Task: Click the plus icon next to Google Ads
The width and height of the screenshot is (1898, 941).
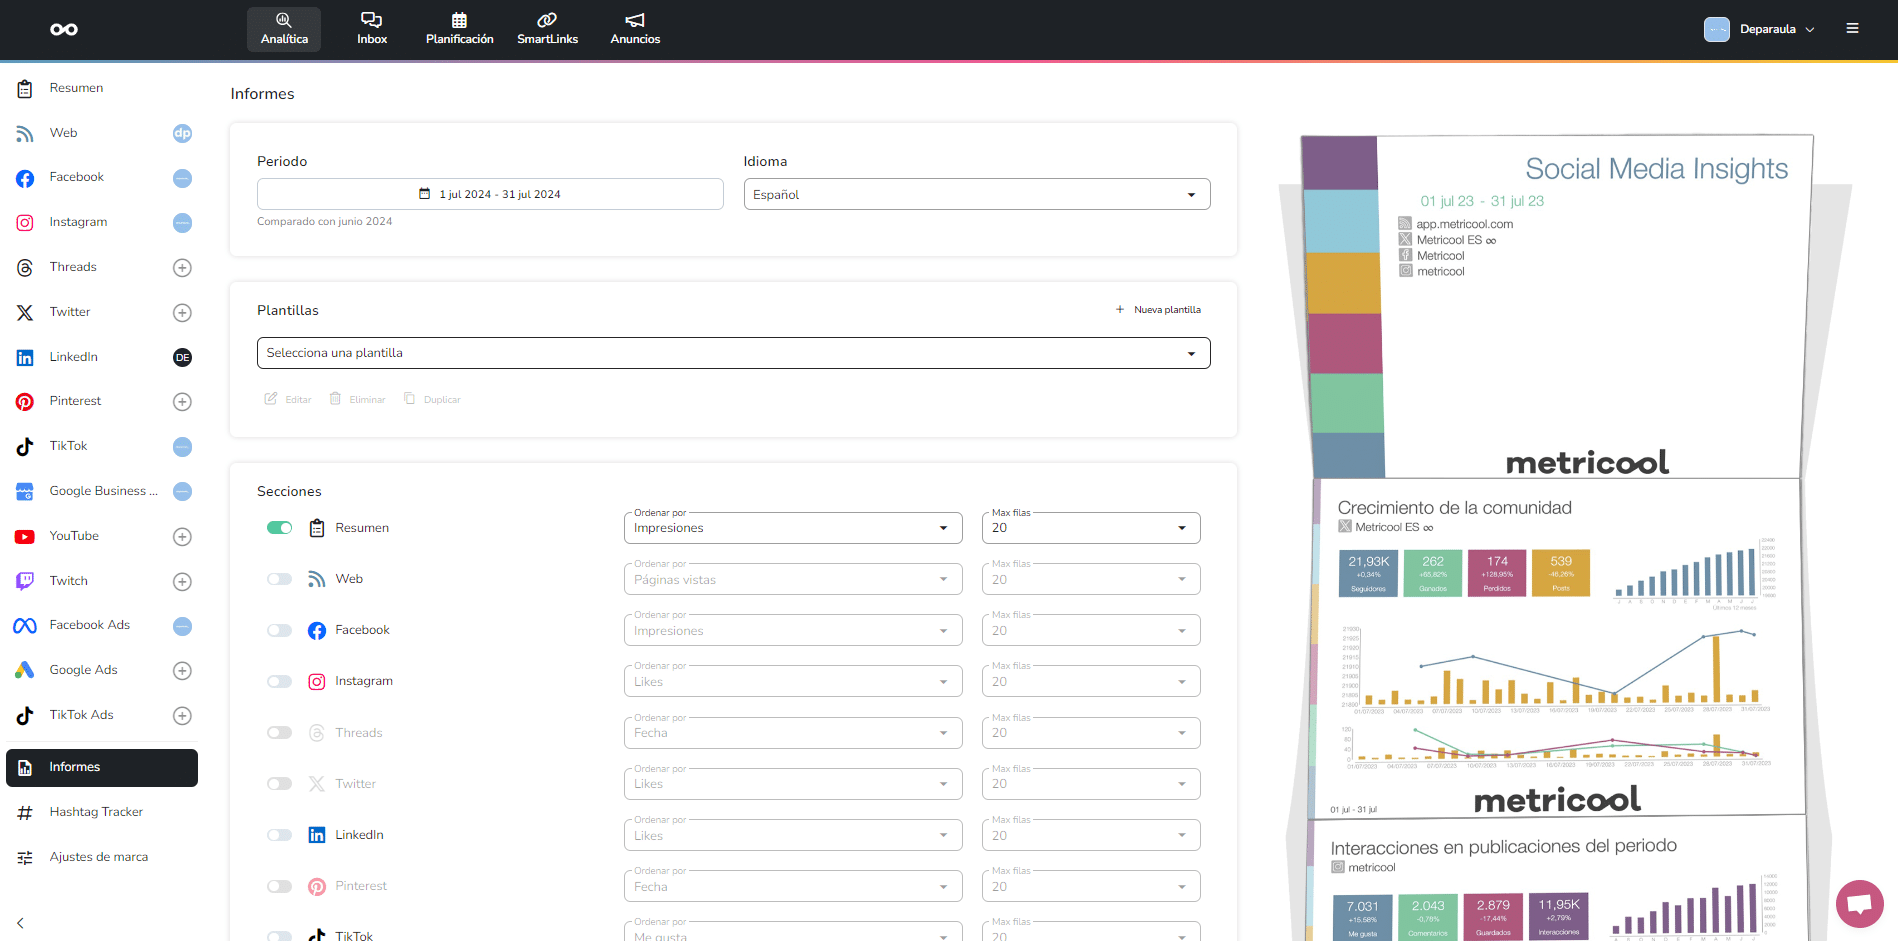Action: pos(182,670)
